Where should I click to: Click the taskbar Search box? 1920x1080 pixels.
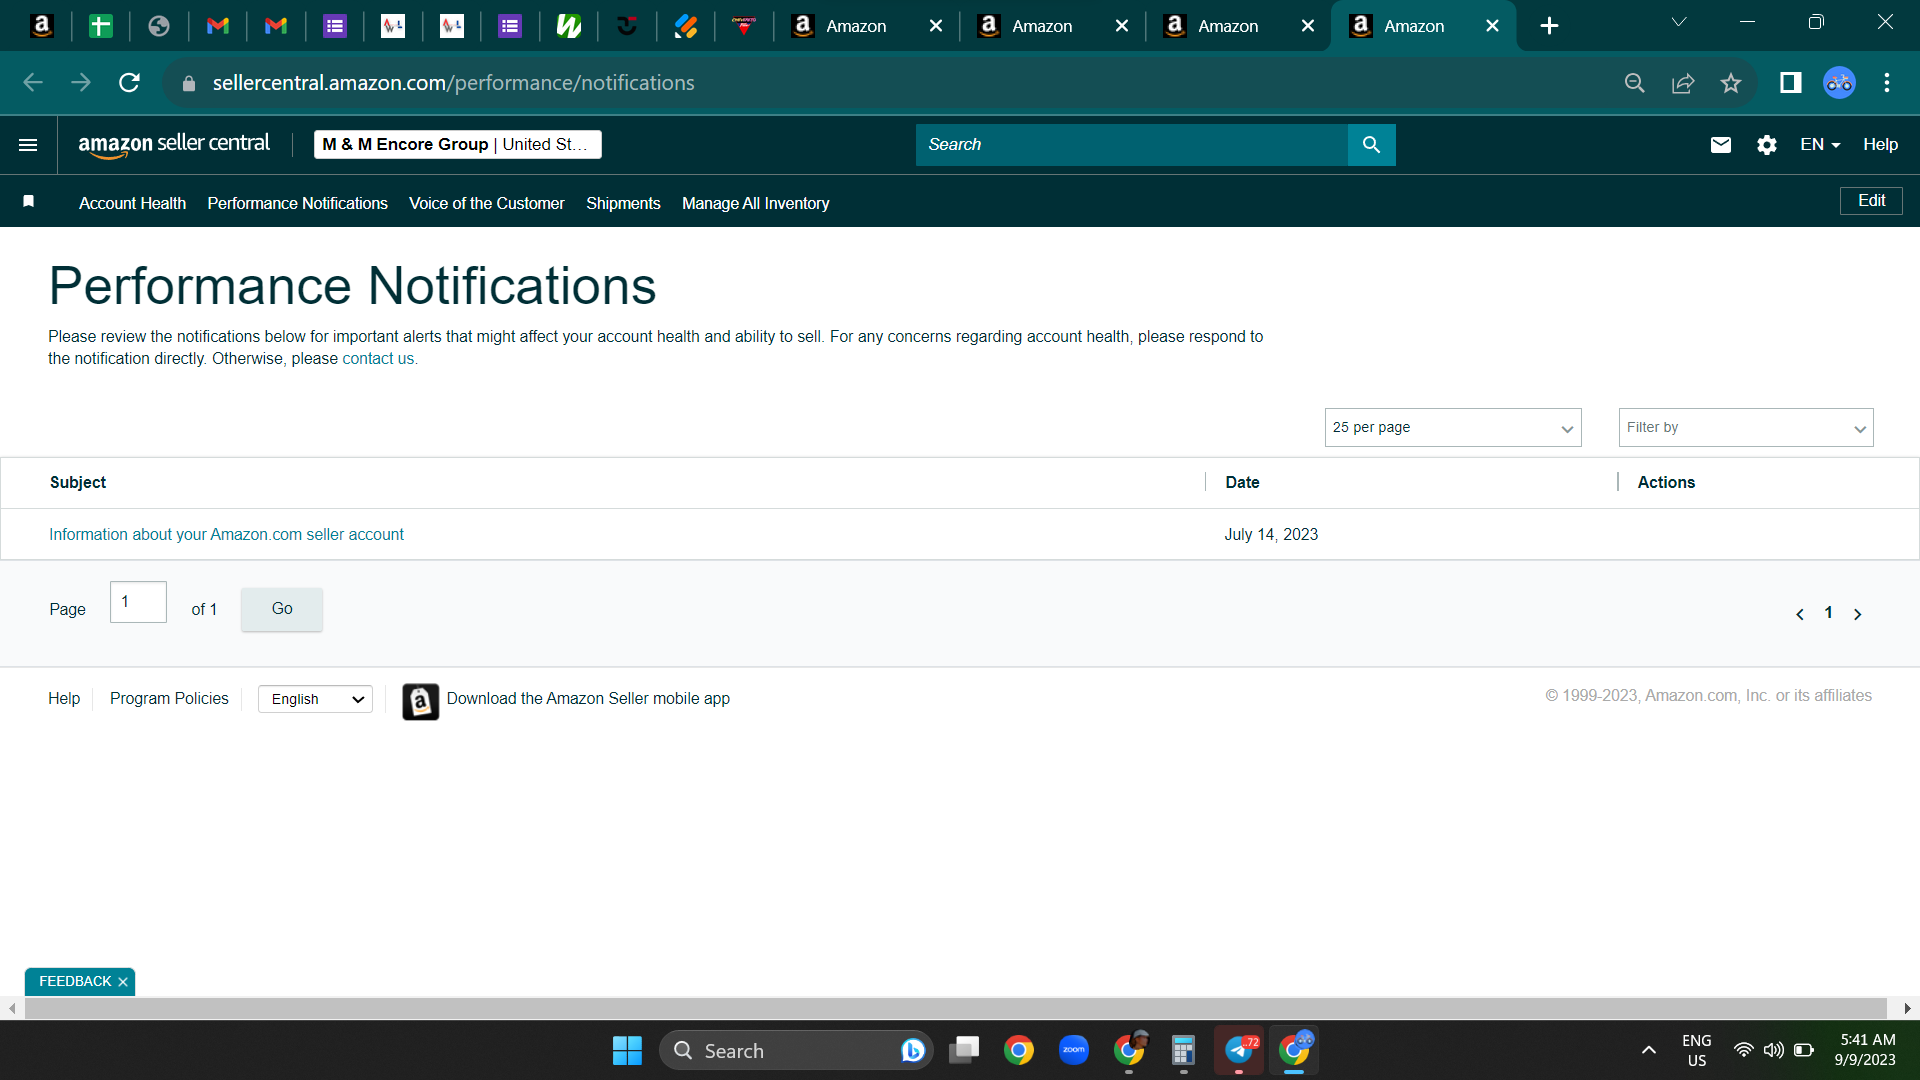click(x=796, y=1050)
